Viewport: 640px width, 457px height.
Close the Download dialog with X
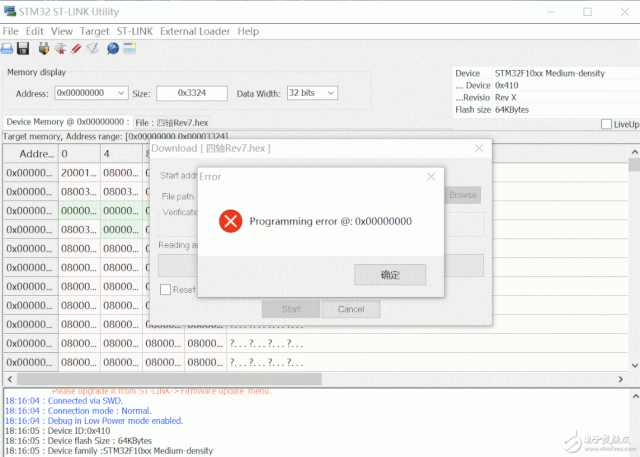click(x=479, y=148)
